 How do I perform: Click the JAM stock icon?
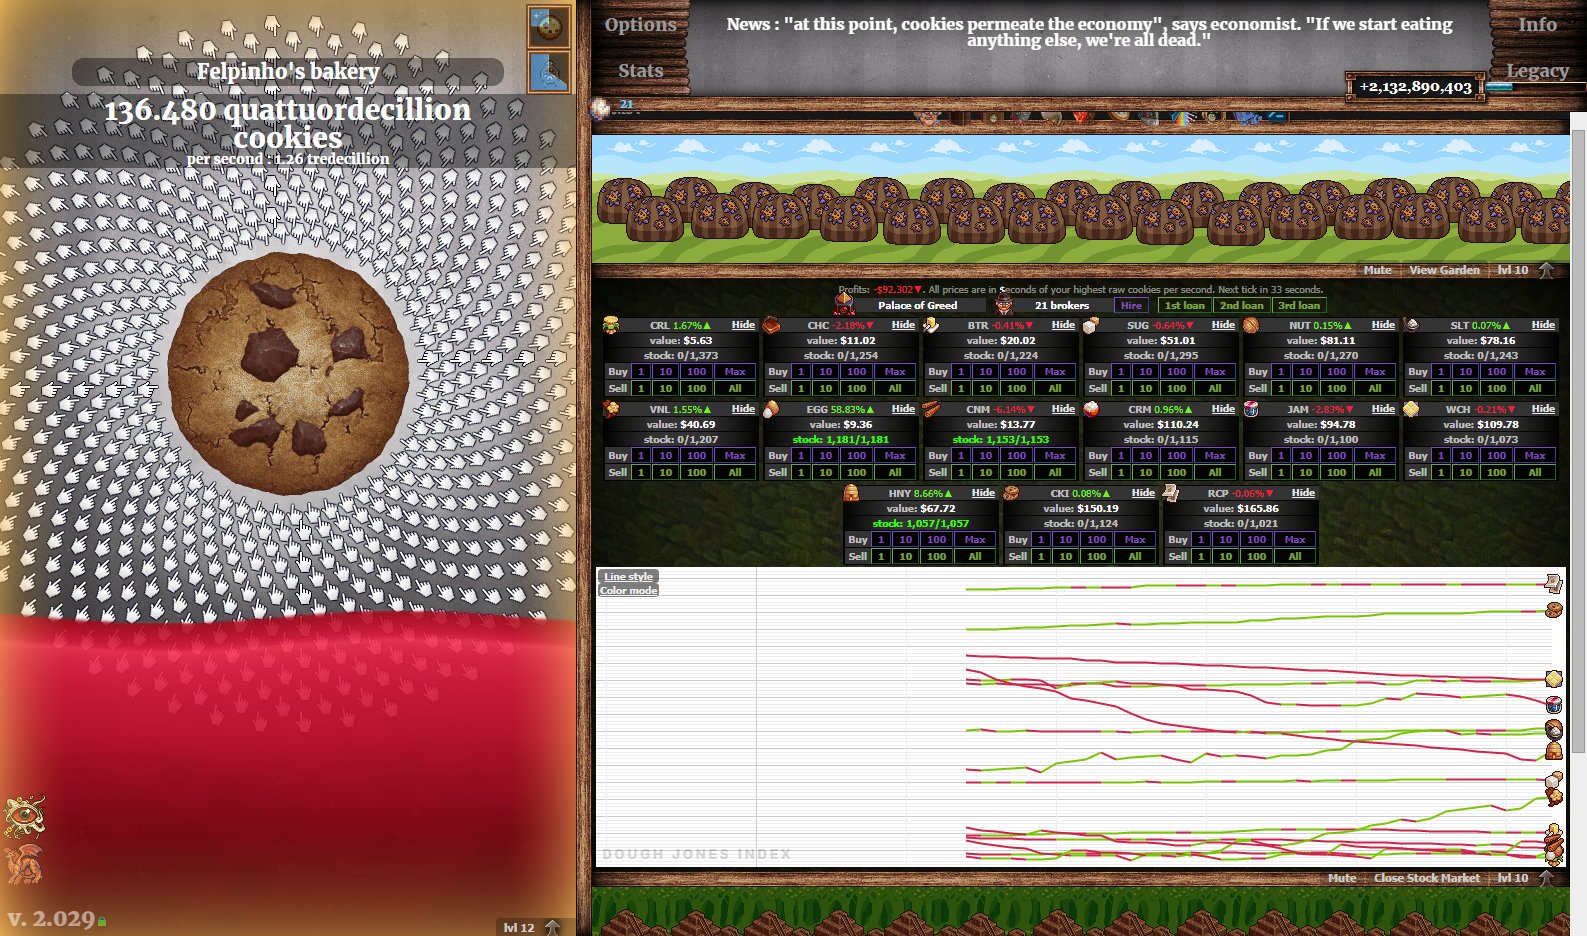click(1251, 409)
